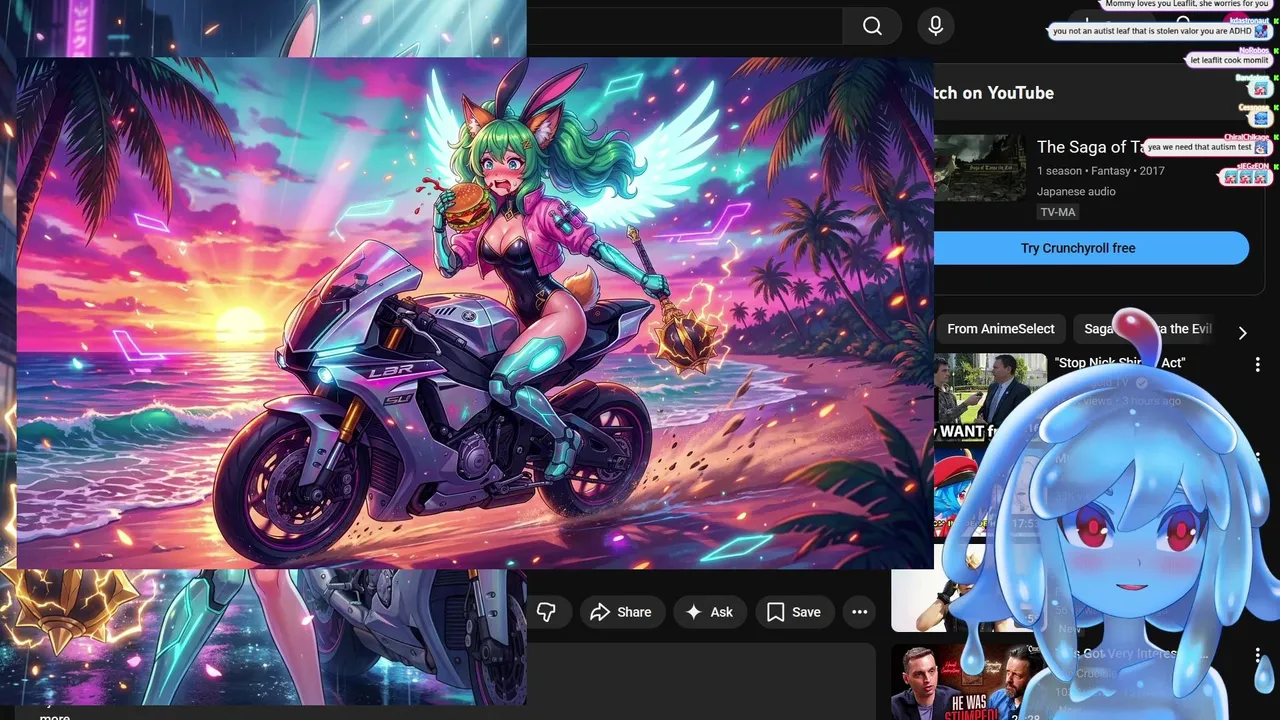Click the TV-MA rating badge
This screenshot has height=720, width=1280.
click(x=1058, y=212)
